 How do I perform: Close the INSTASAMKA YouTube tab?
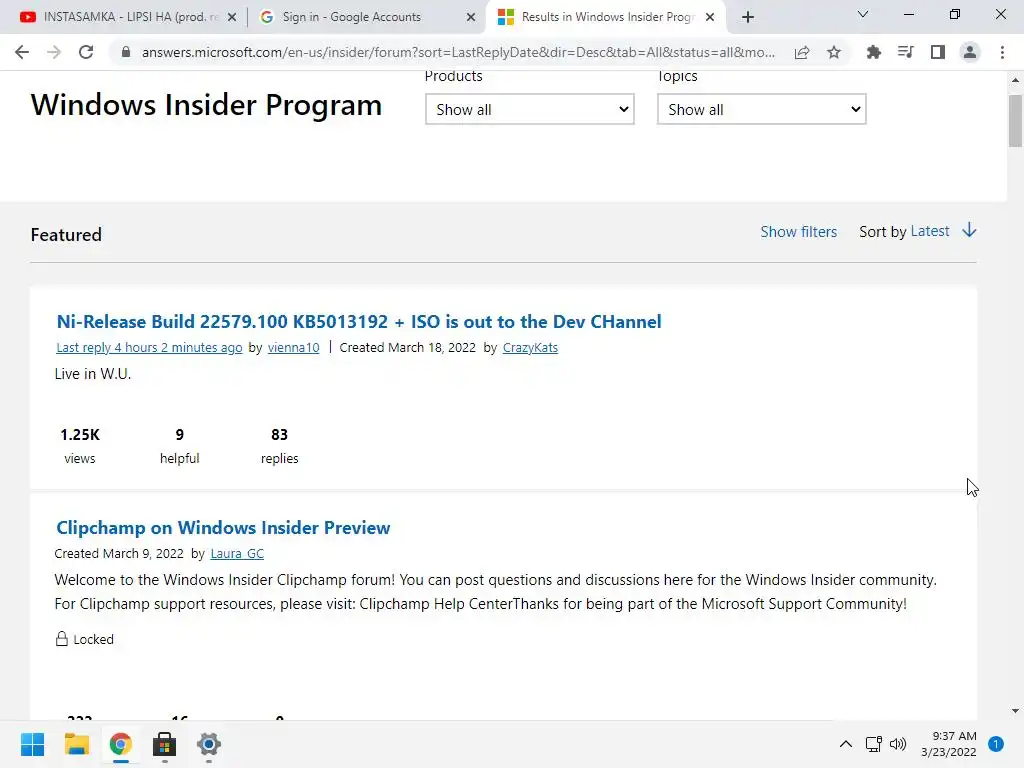(x=232, y=18)
